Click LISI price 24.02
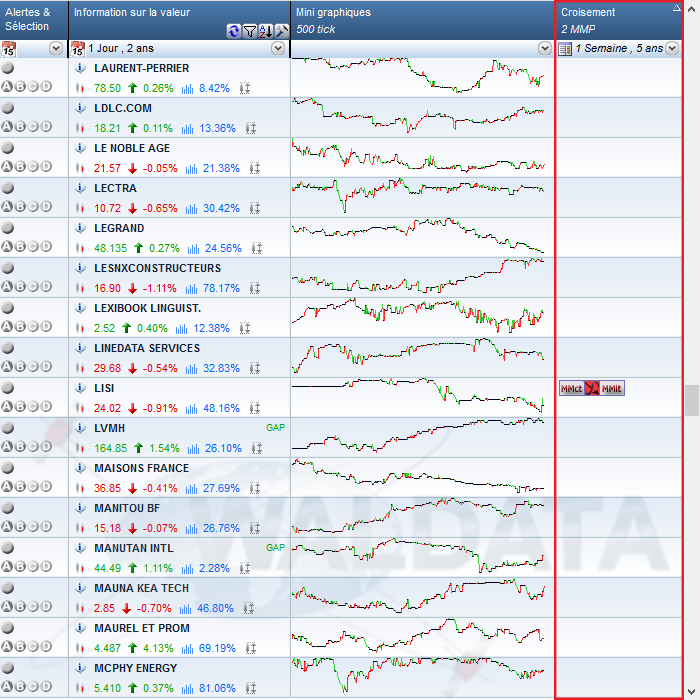This screenshot has height=700, width=700. tap(107, 408)
